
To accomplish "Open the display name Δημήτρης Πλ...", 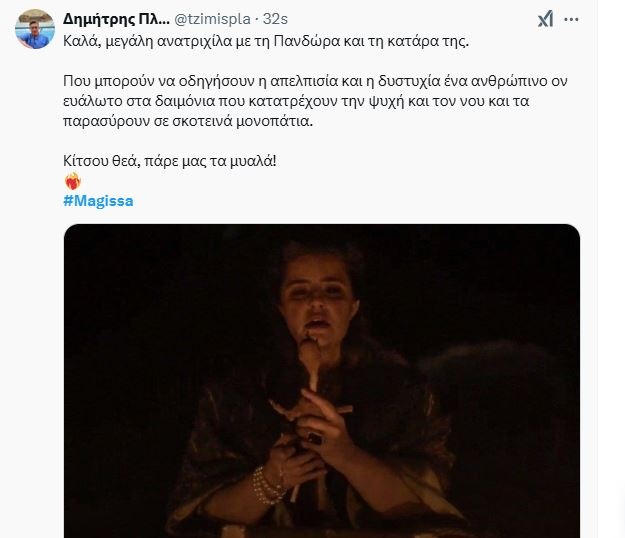I will pyautogui.click(x=116, y=19).
